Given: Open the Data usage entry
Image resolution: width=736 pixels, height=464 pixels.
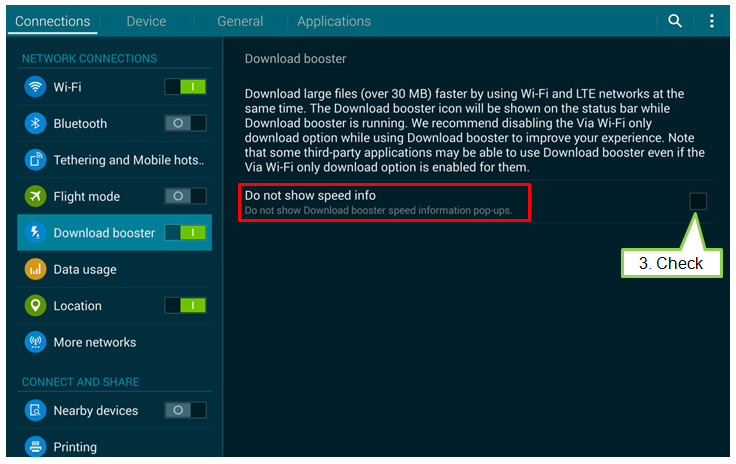Looking at the screenshot, I should 85,270.
